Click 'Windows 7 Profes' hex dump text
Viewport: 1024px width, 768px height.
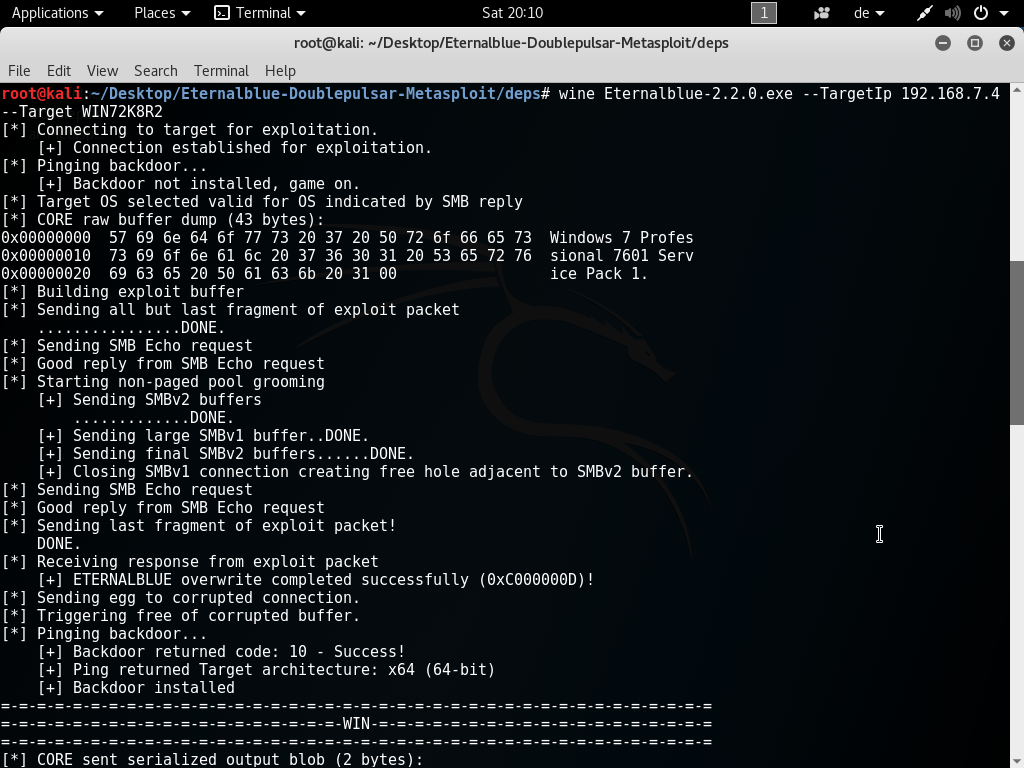tap(622, 238)
